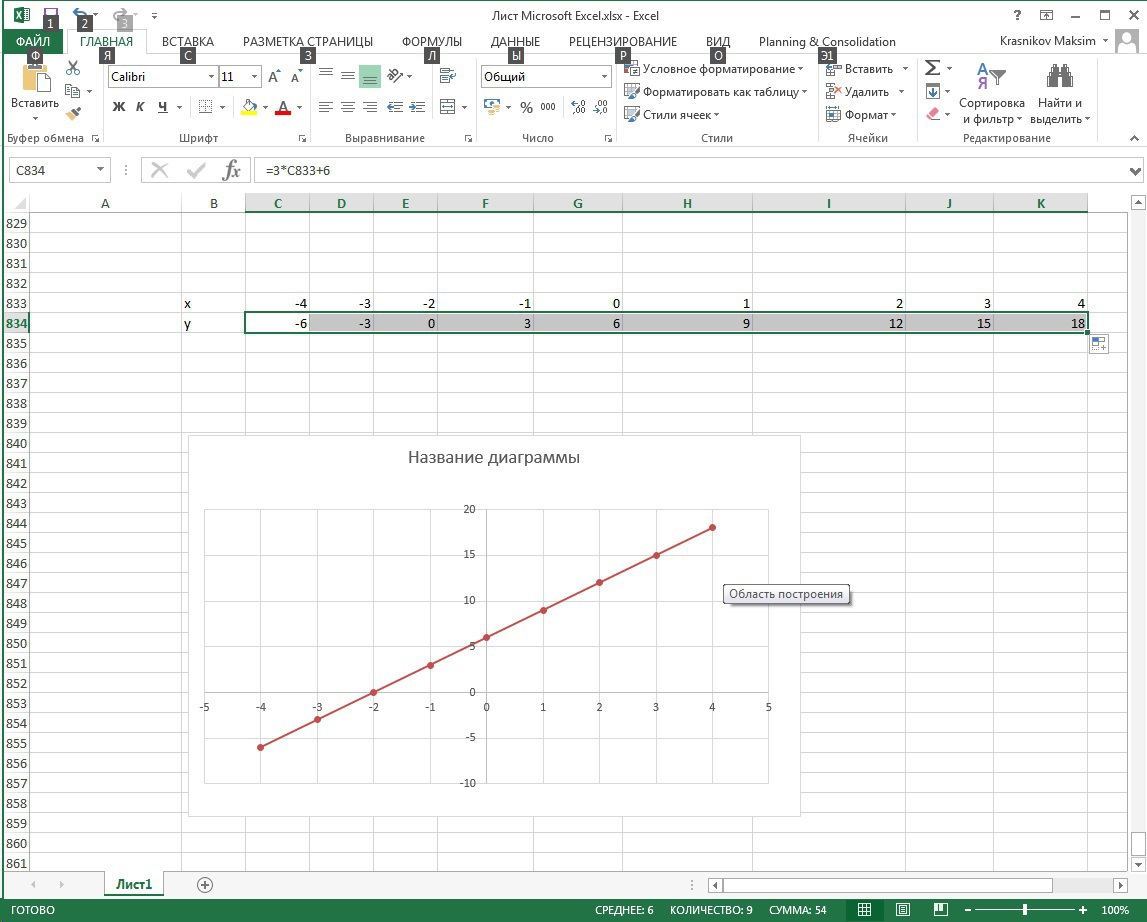Expand the Общий number format dropdown

[x=604, y=77]
